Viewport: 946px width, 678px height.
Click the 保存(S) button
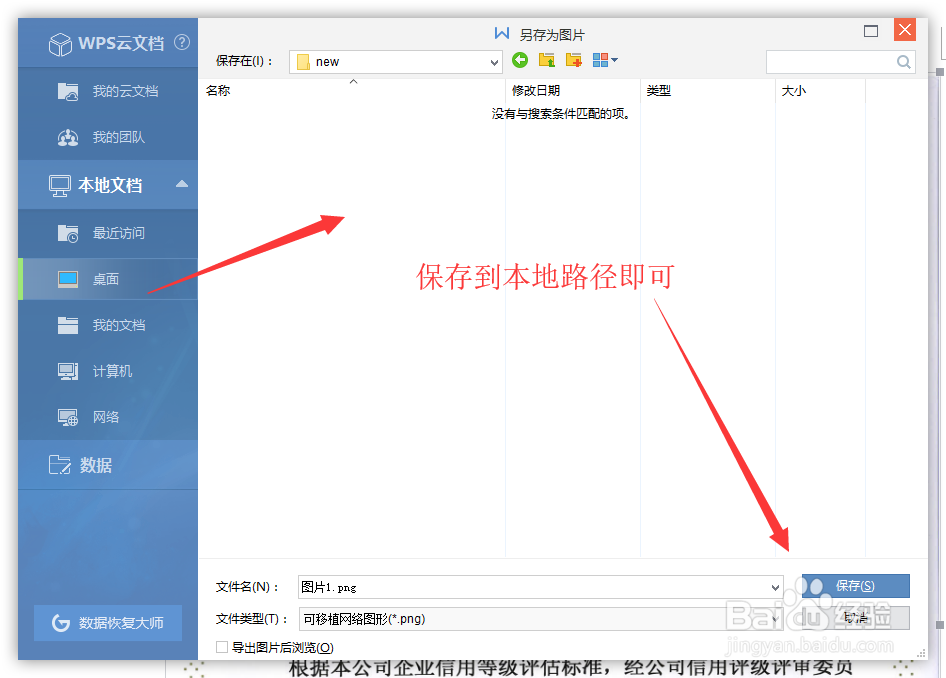(x=856, y=586)
